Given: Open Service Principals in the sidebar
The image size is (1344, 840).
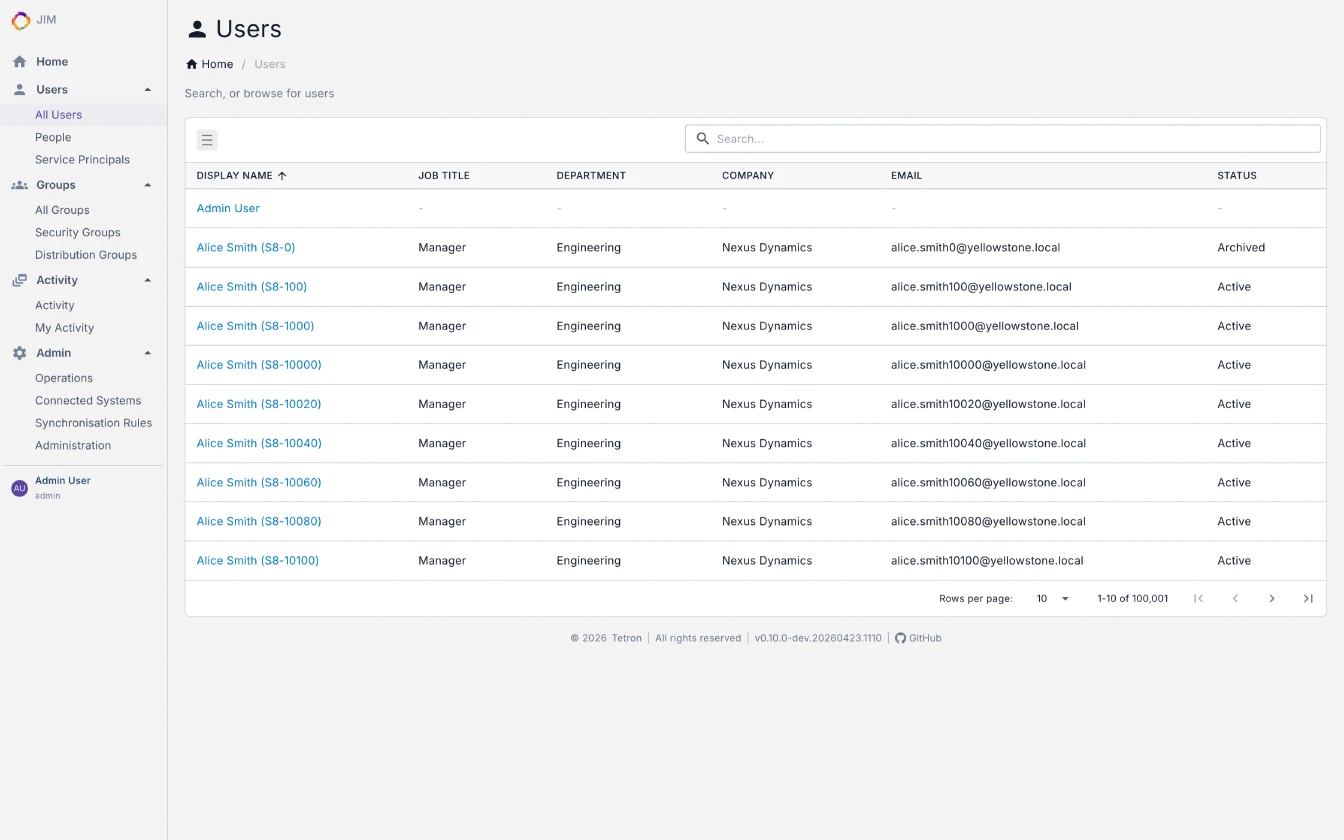Looking at the screenshot, I should (x=82, y=160).
